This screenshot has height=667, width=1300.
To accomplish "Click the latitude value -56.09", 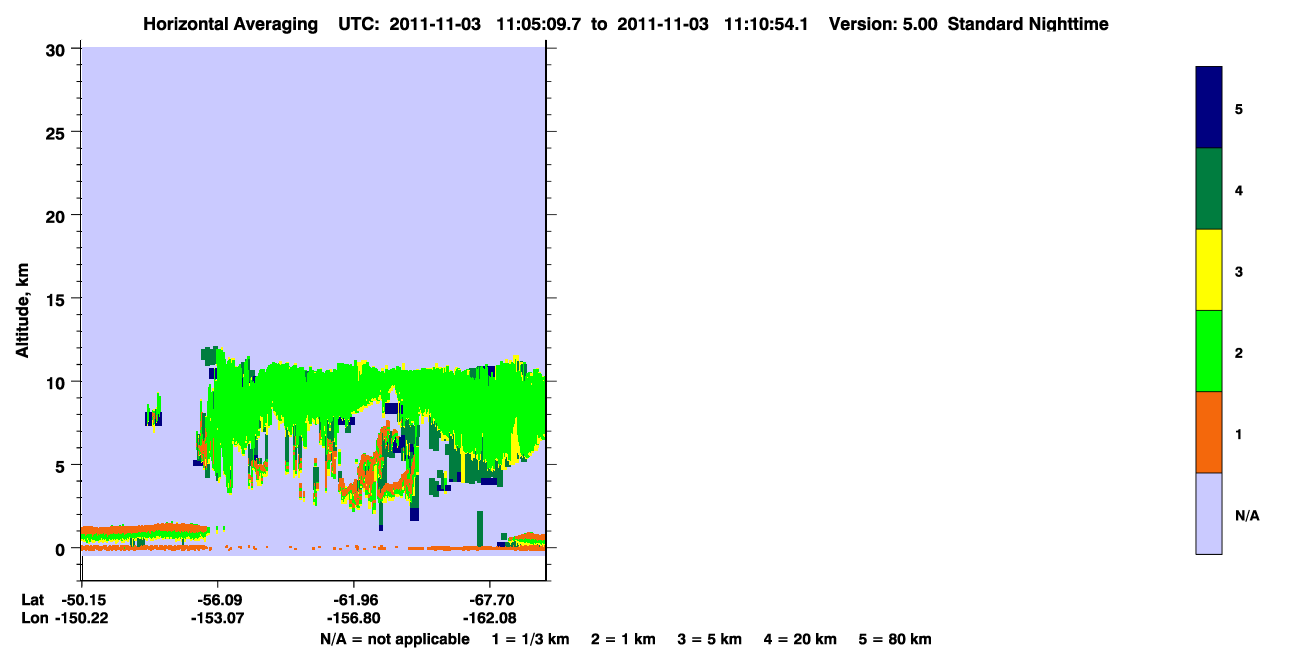I will (x=218, y=600).
